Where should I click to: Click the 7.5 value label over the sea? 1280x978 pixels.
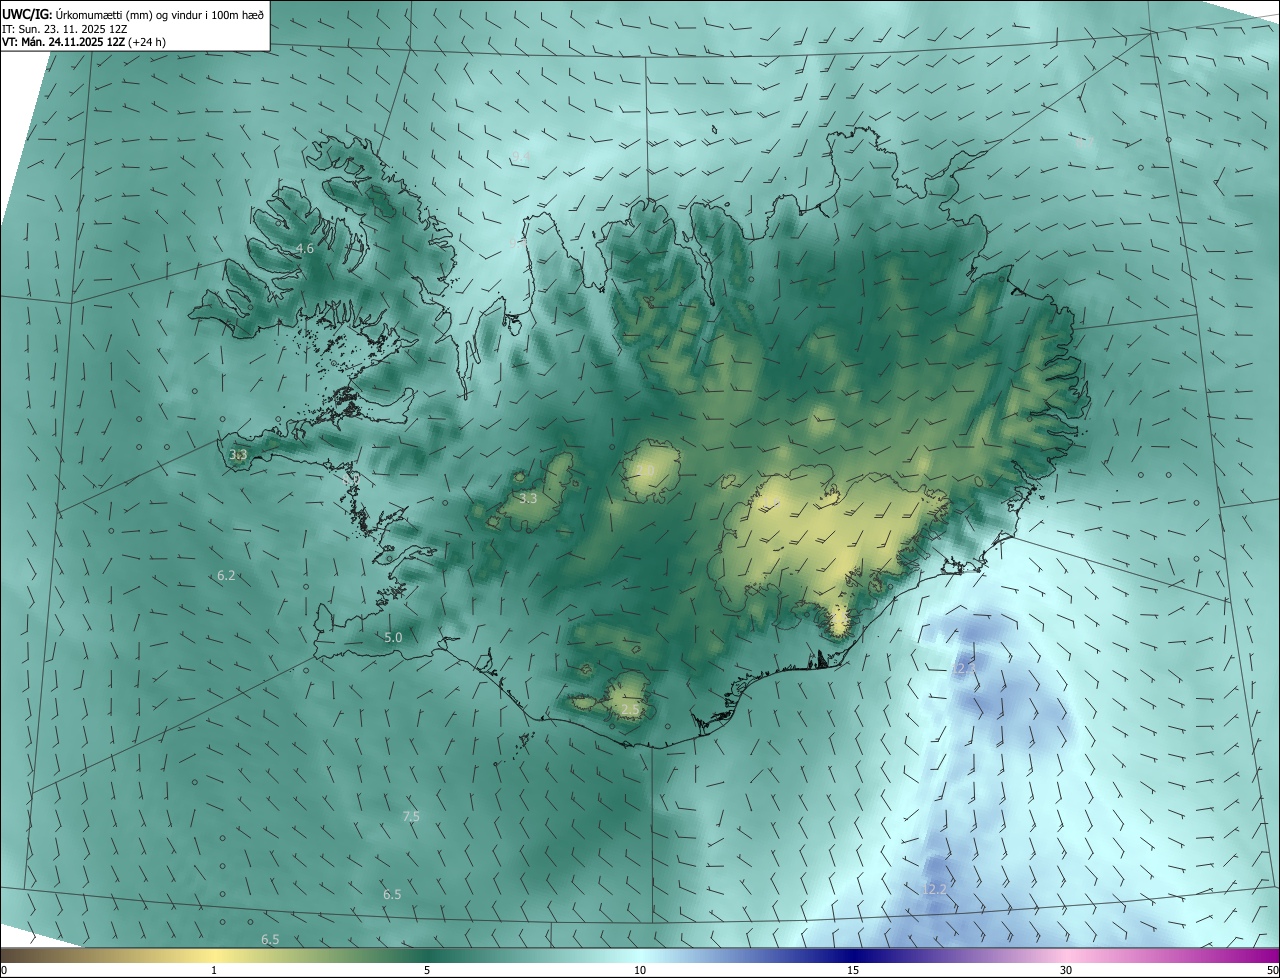pos(410,816)
